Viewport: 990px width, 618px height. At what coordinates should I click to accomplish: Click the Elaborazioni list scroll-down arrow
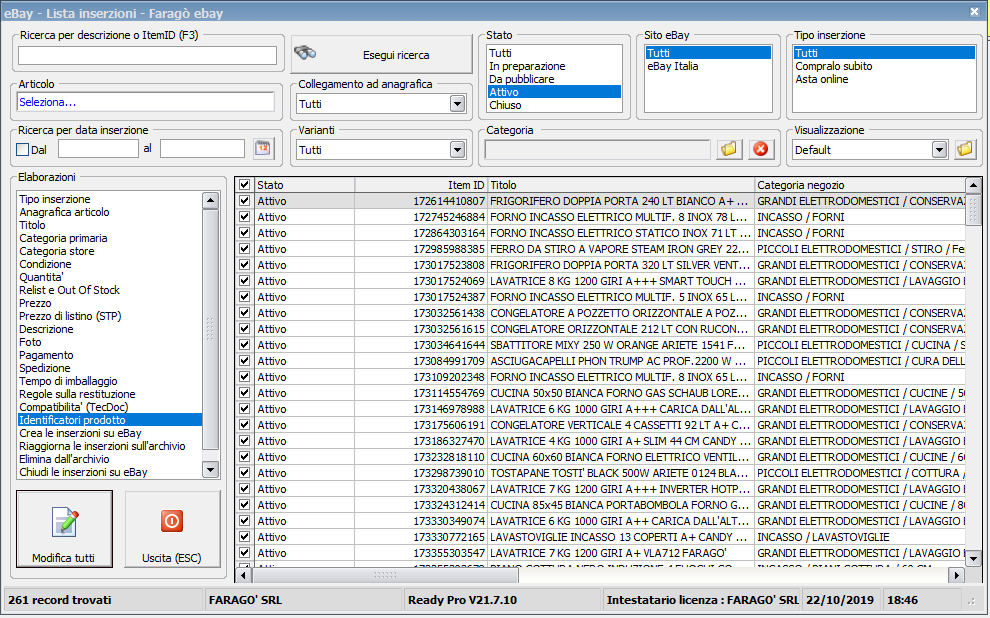(210, 469)
